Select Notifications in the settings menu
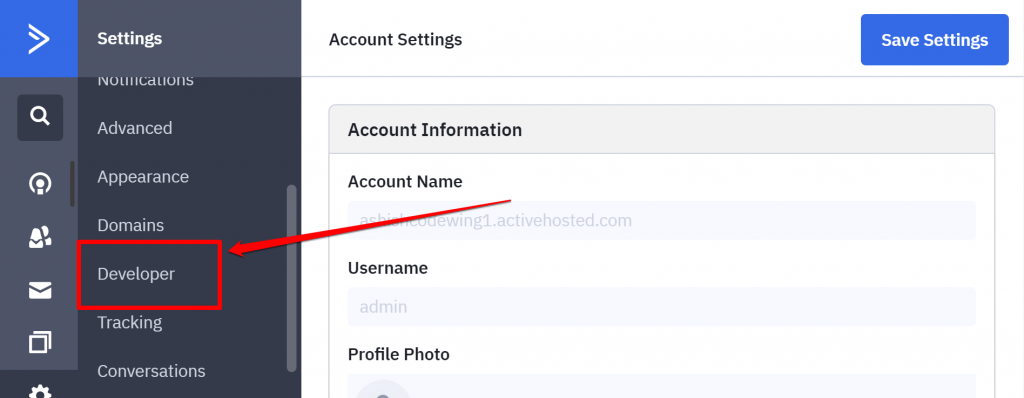Screen dimensions: 1024x398 [145, 81]
